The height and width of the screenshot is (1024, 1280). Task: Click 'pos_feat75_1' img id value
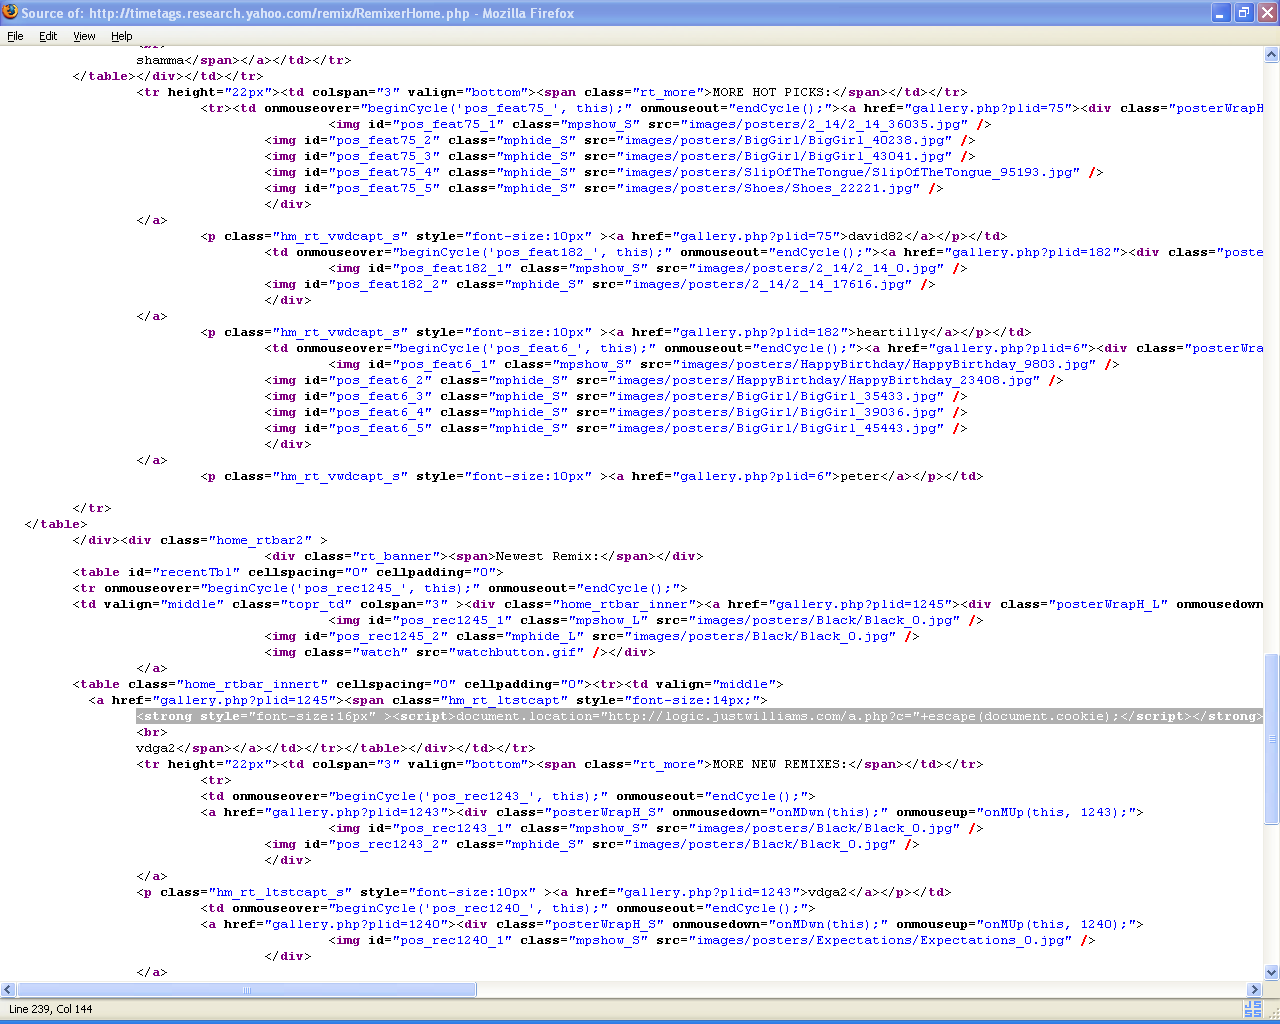click(448, 124)
